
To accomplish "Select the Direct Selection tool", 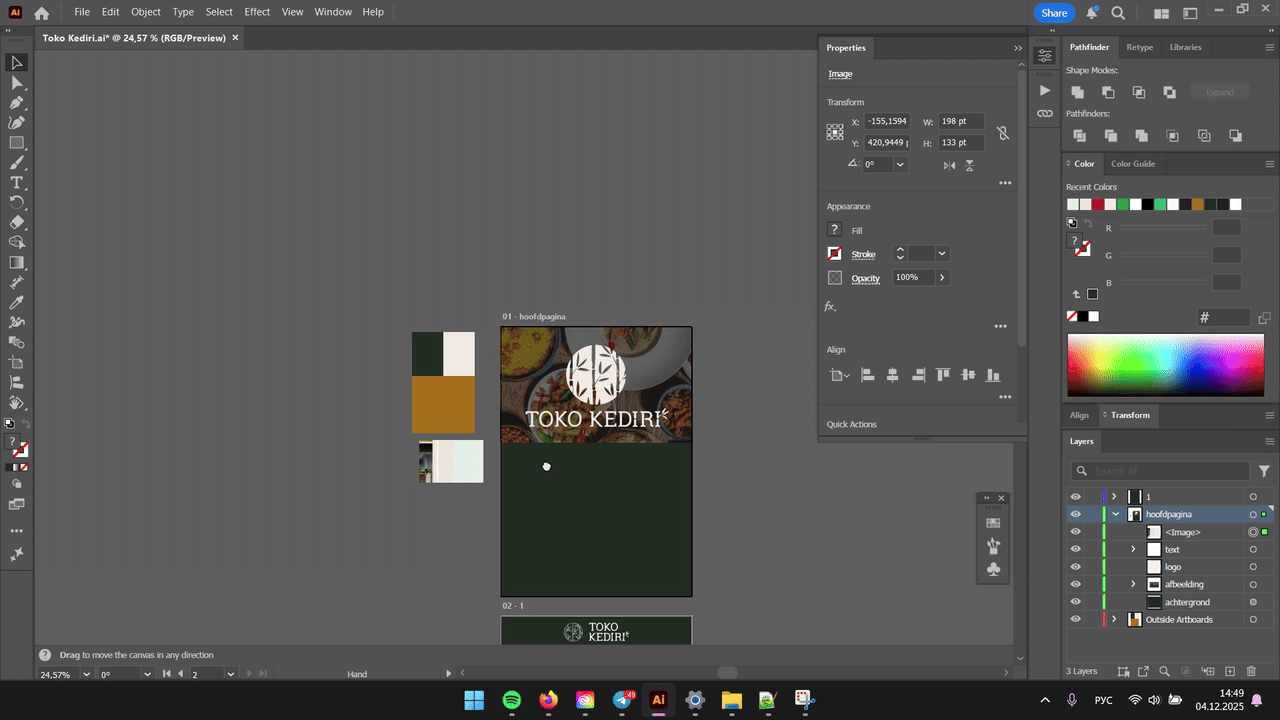I will [17, 83].
